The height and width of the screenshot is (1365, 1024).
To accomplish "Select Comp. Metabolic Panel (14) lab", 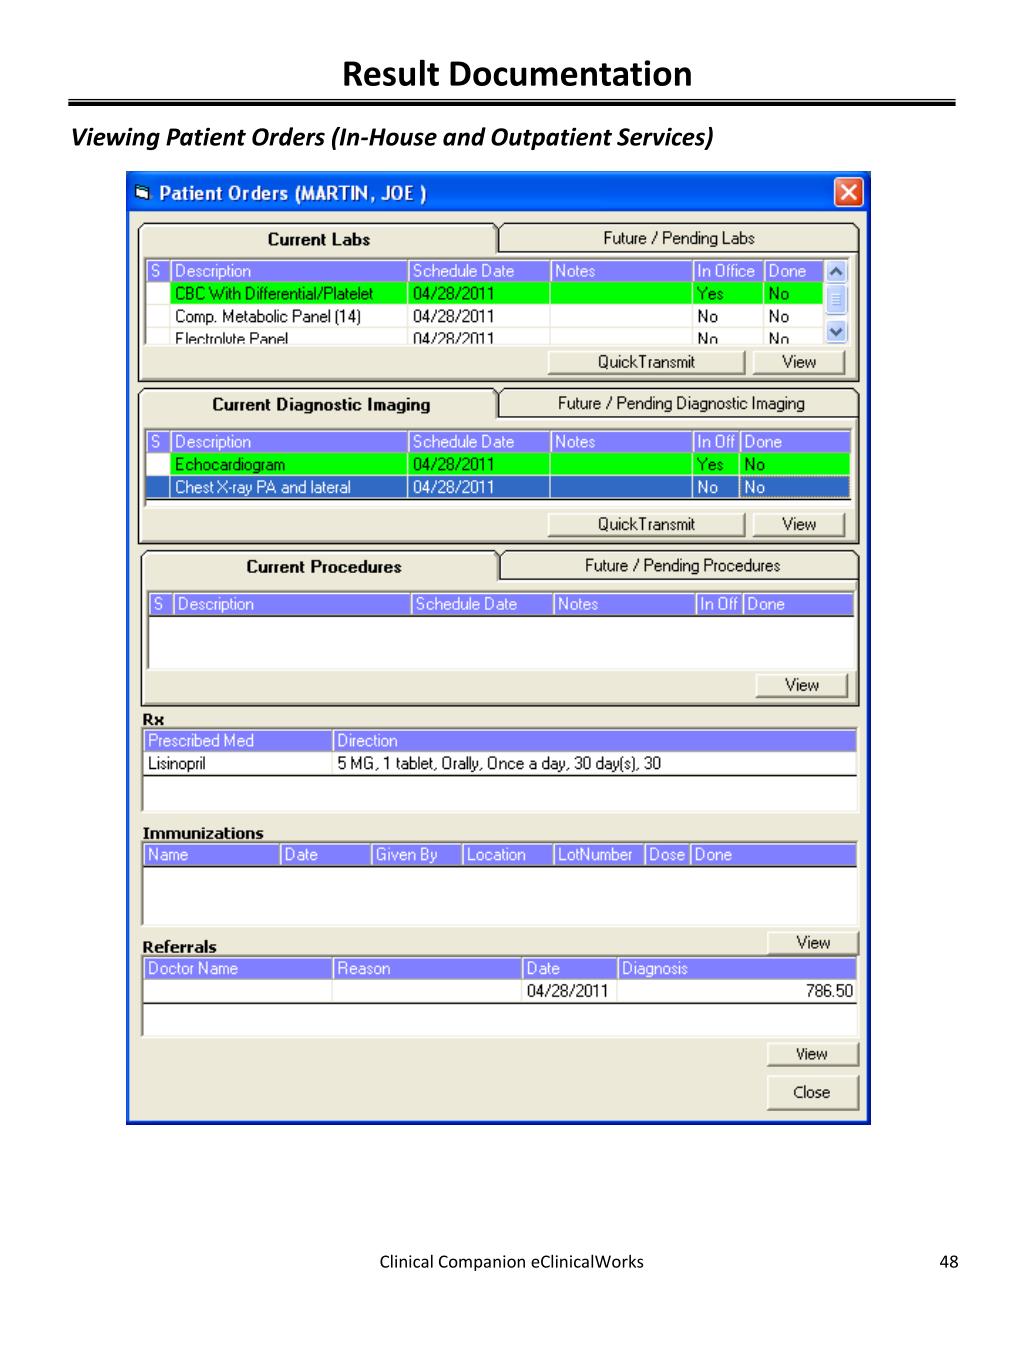I will click(x=267, y=317).
